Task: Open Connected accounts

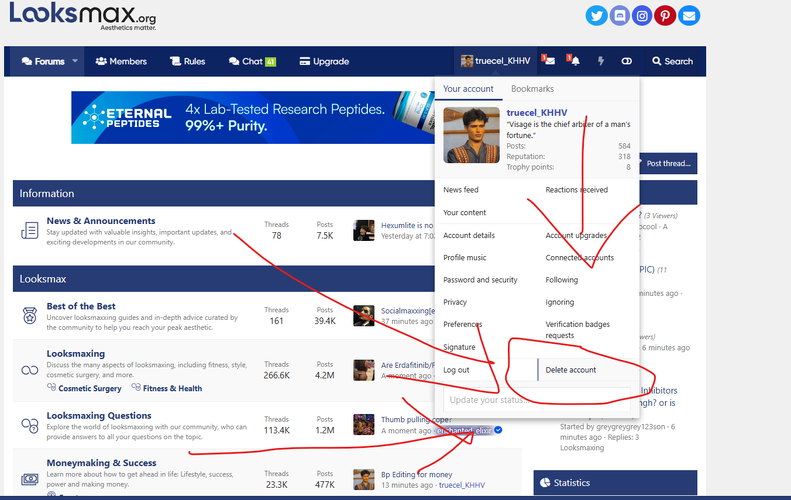Action: 580,257
